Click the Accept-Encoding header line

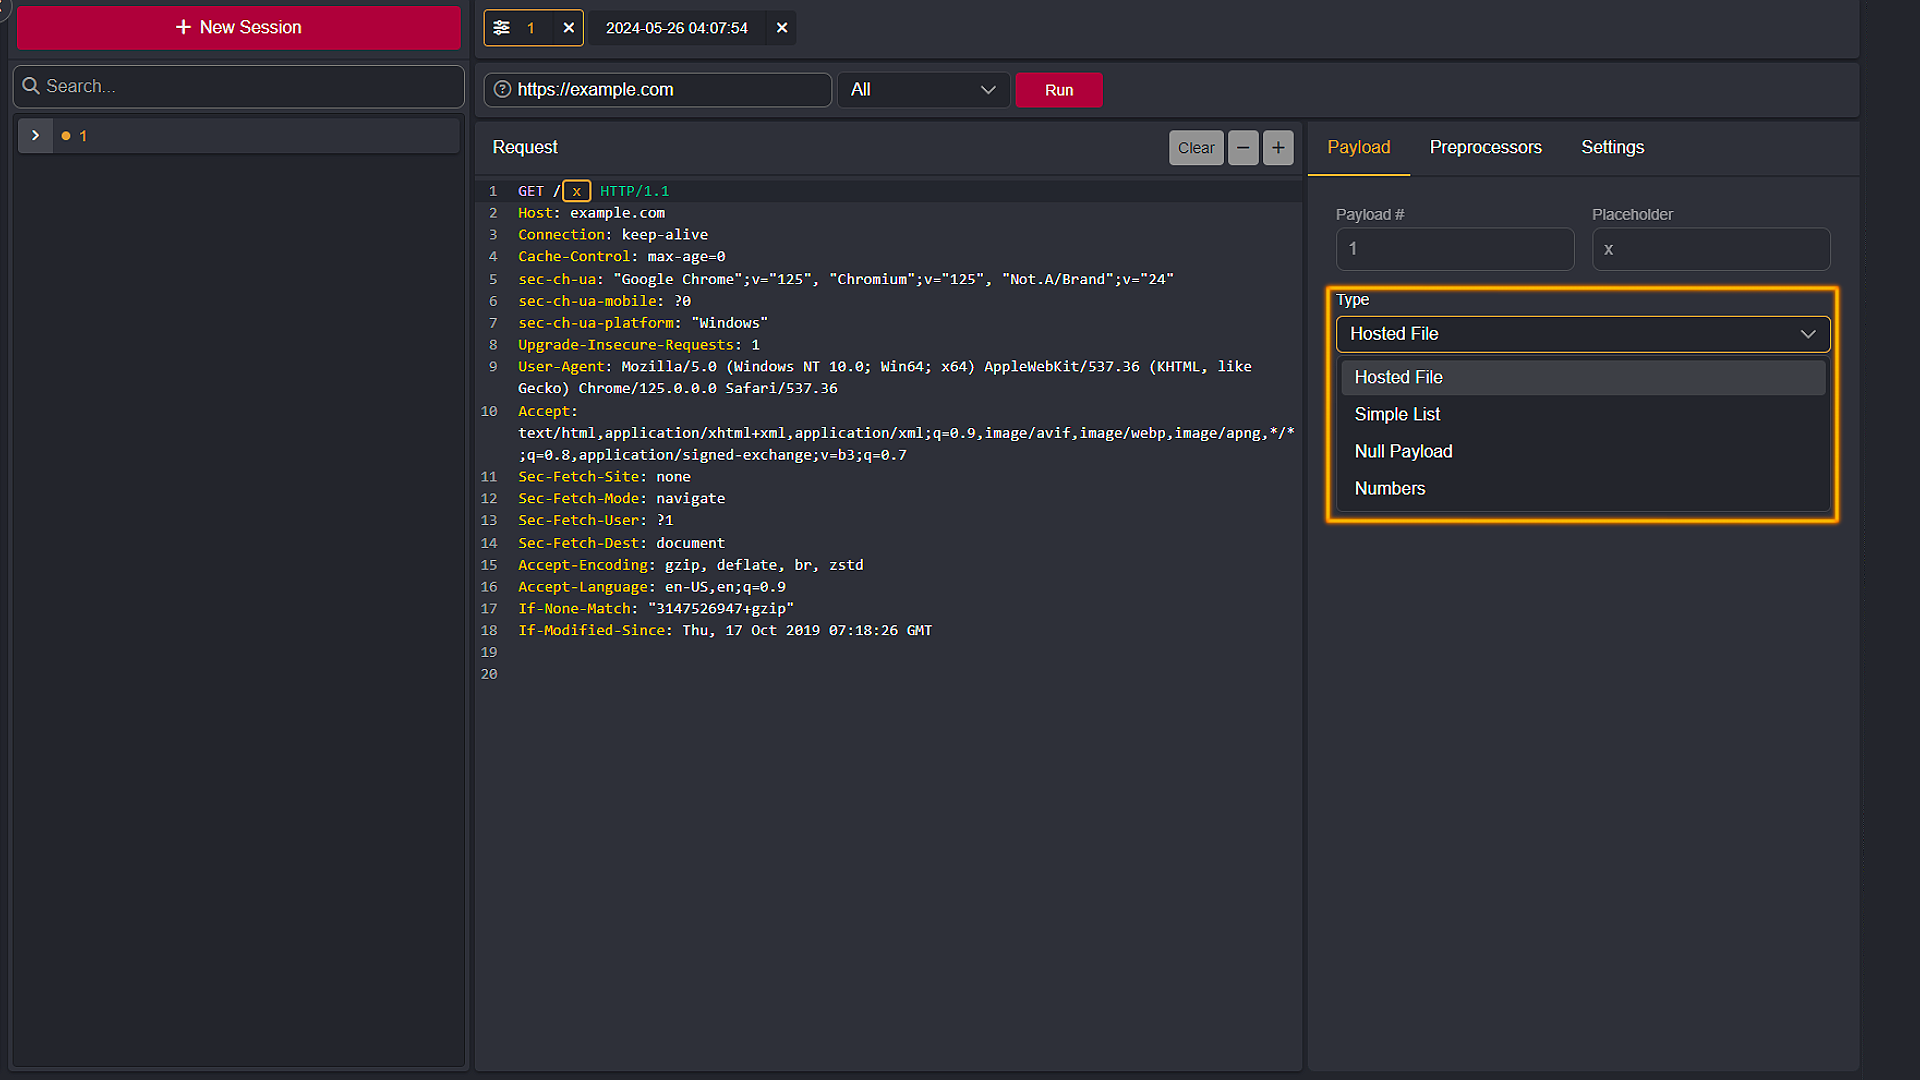point(691,565)
